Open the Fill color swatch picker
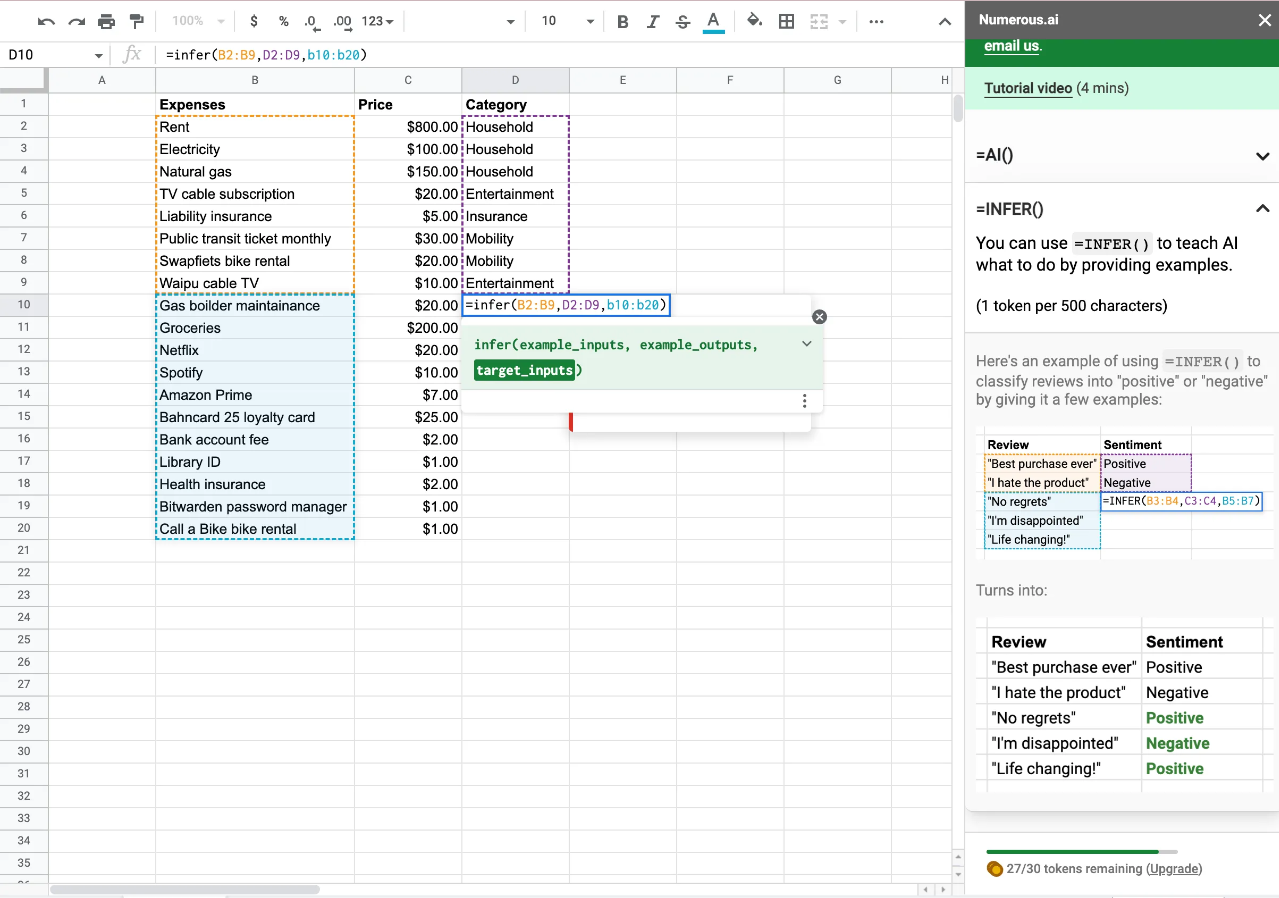This screenshot has width=1279, height=898. pos(754,20)
